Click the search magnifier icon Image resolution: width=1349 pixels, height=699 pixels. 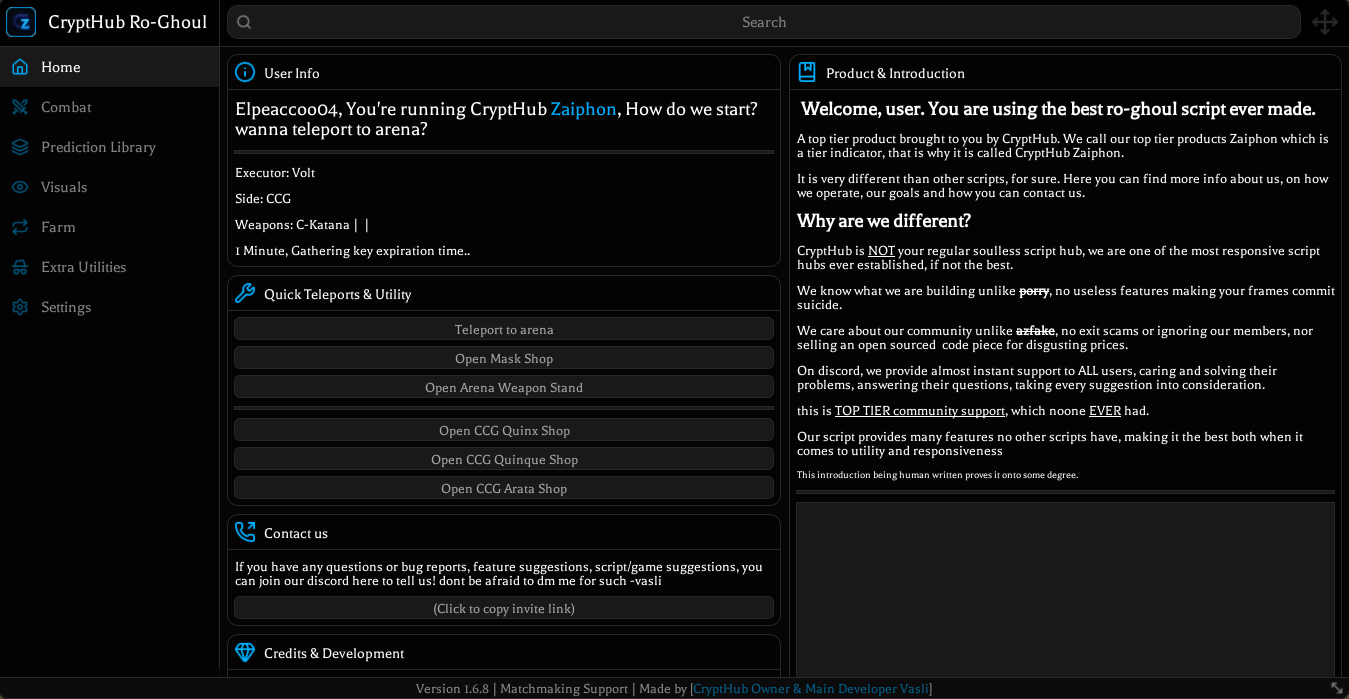244,22
